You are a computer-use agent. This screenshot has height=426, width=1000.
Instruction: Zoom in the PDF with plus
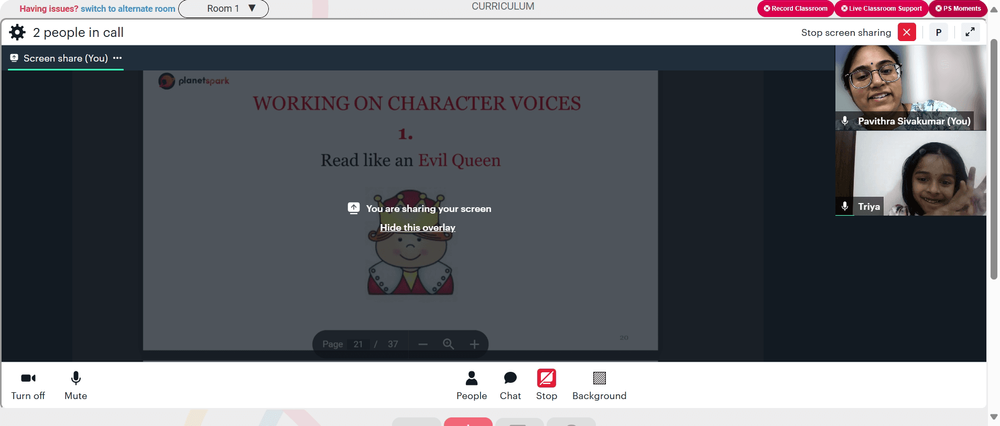(x=474, y=344)
